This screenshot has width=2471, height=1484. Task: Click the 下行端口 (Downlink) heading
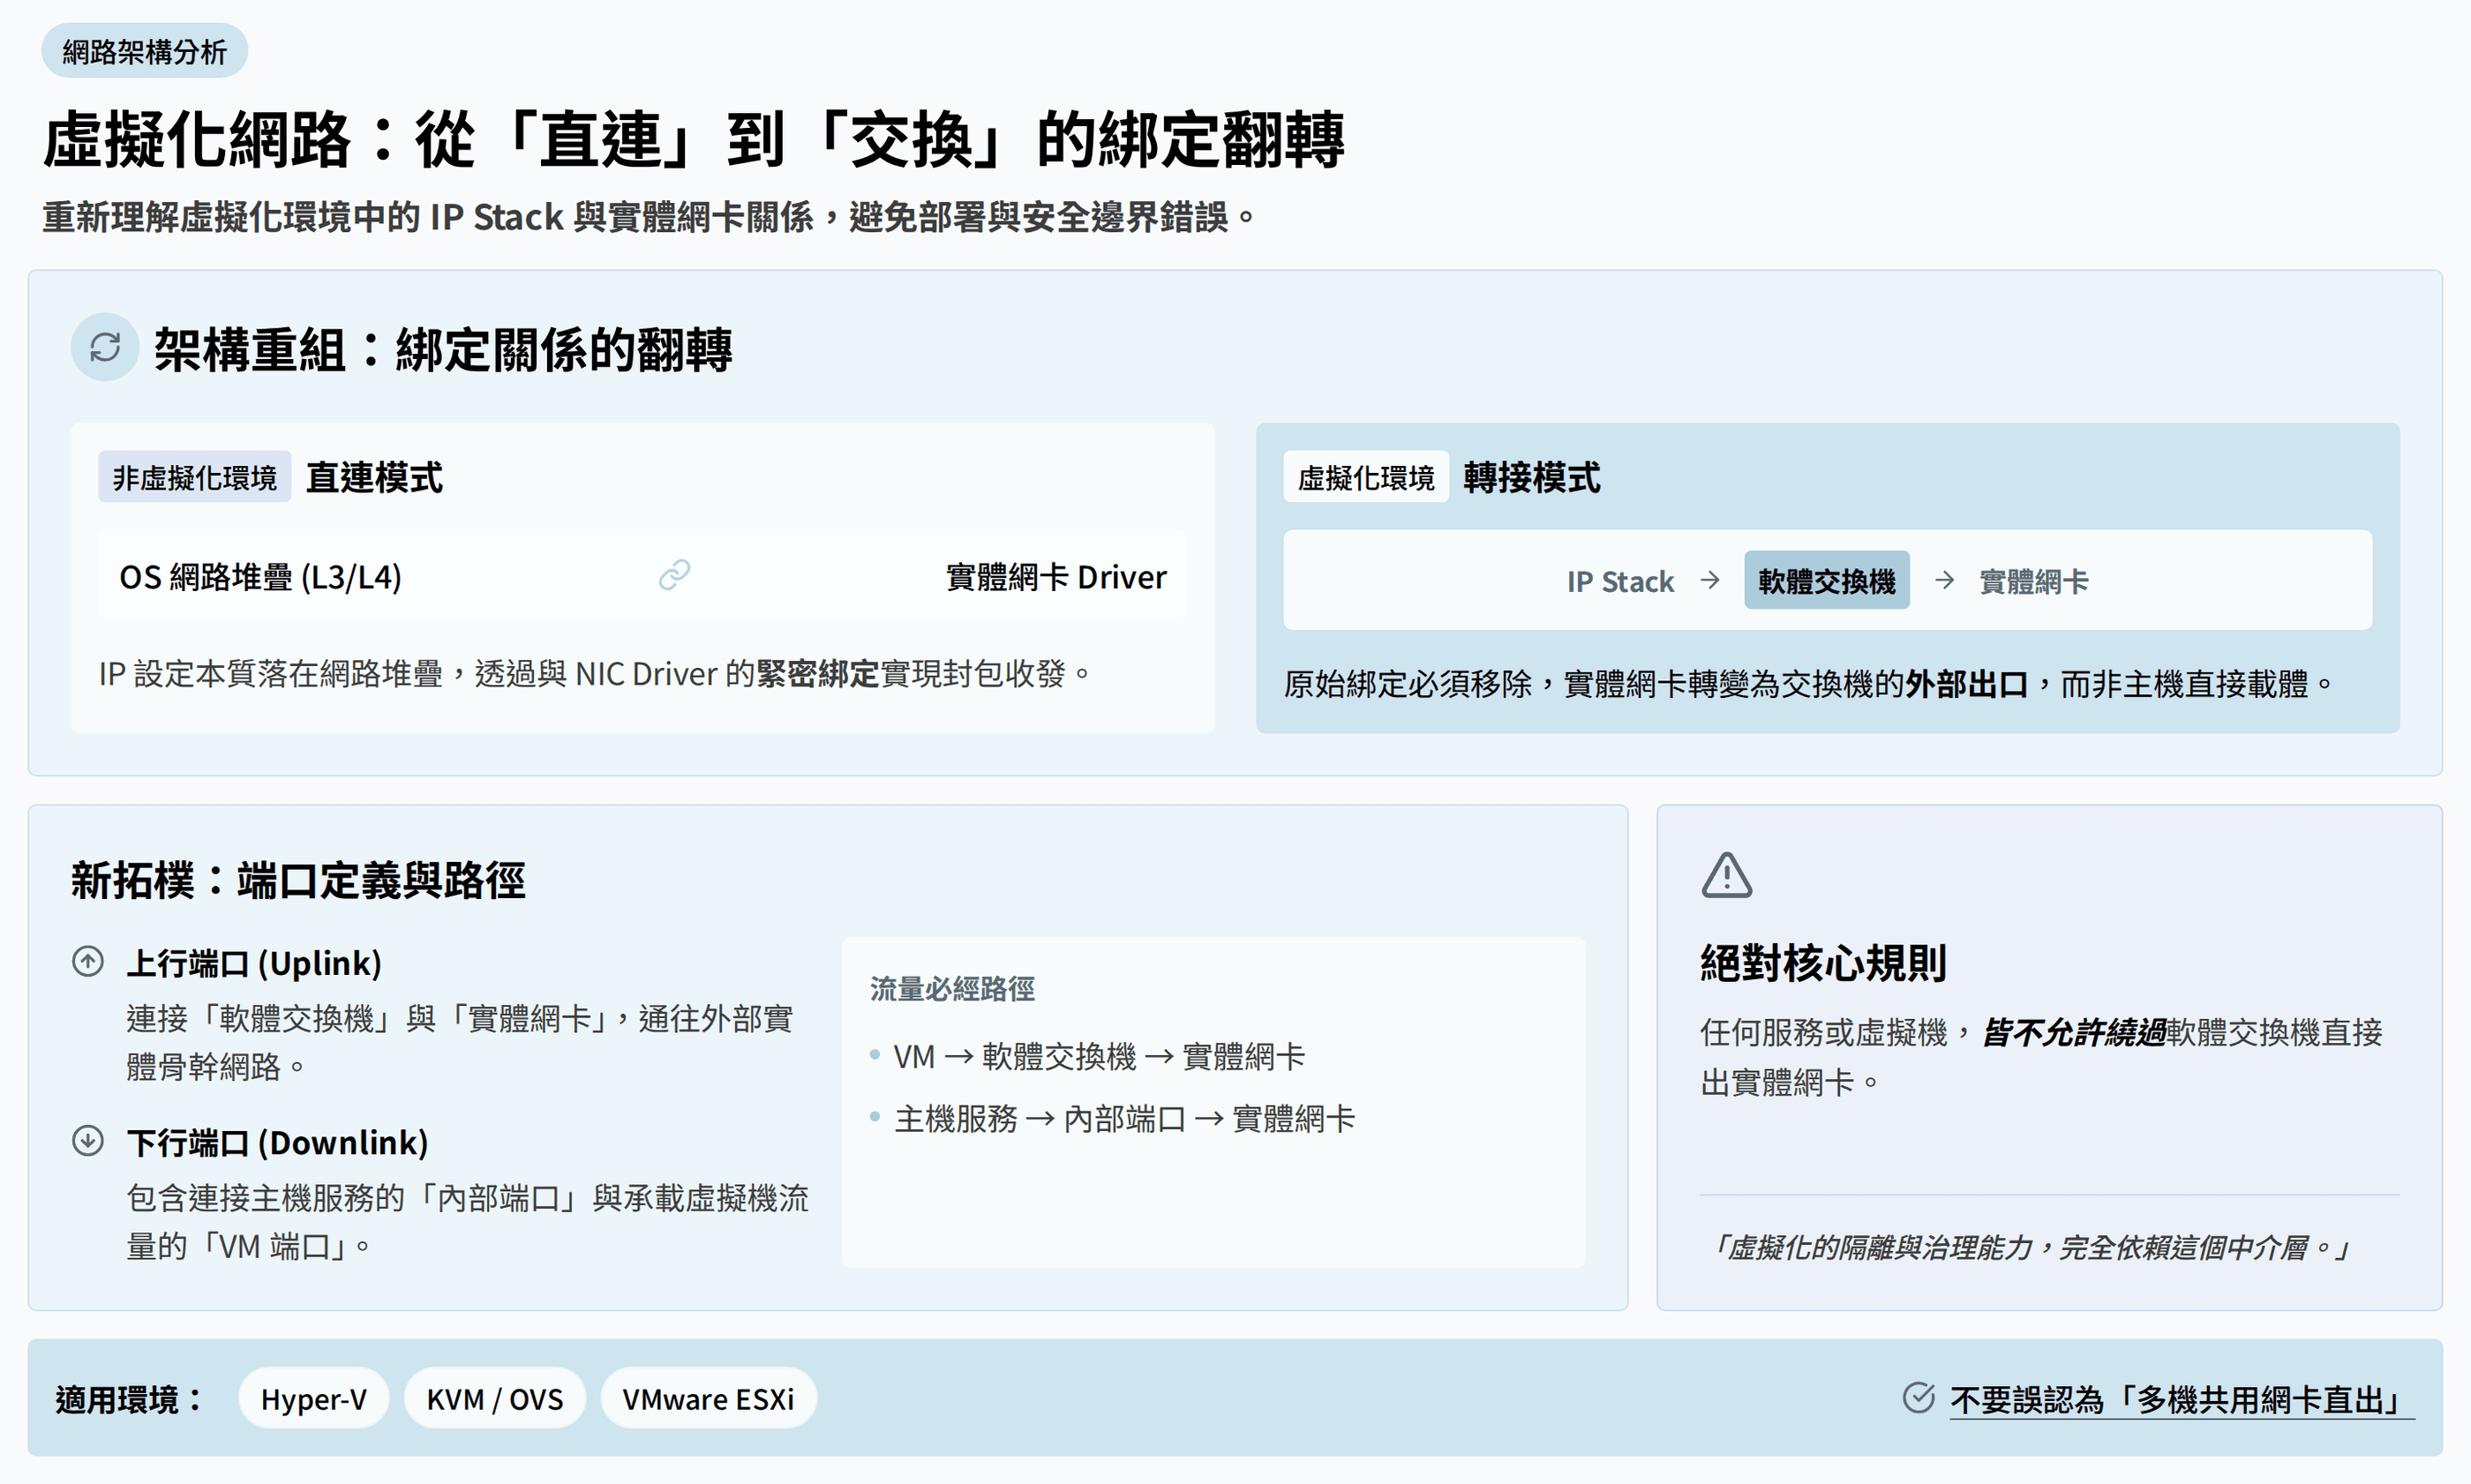tap(277, 1142)
